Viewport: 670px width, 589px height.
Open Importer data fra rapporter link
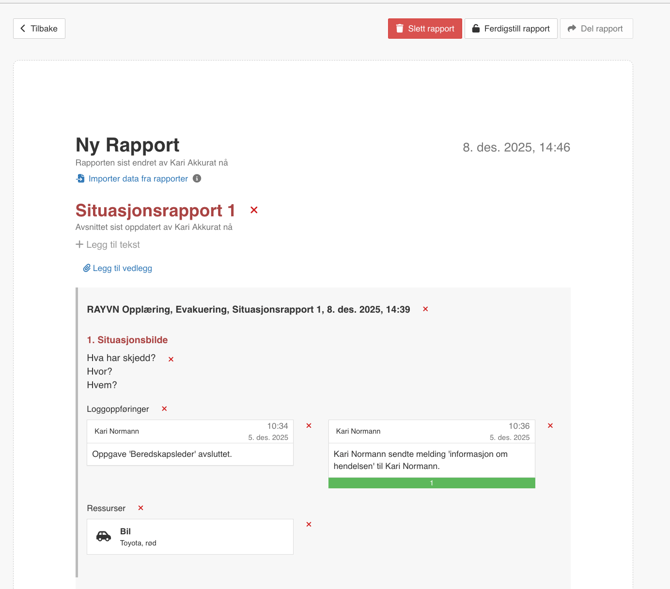tap(137, 179)
